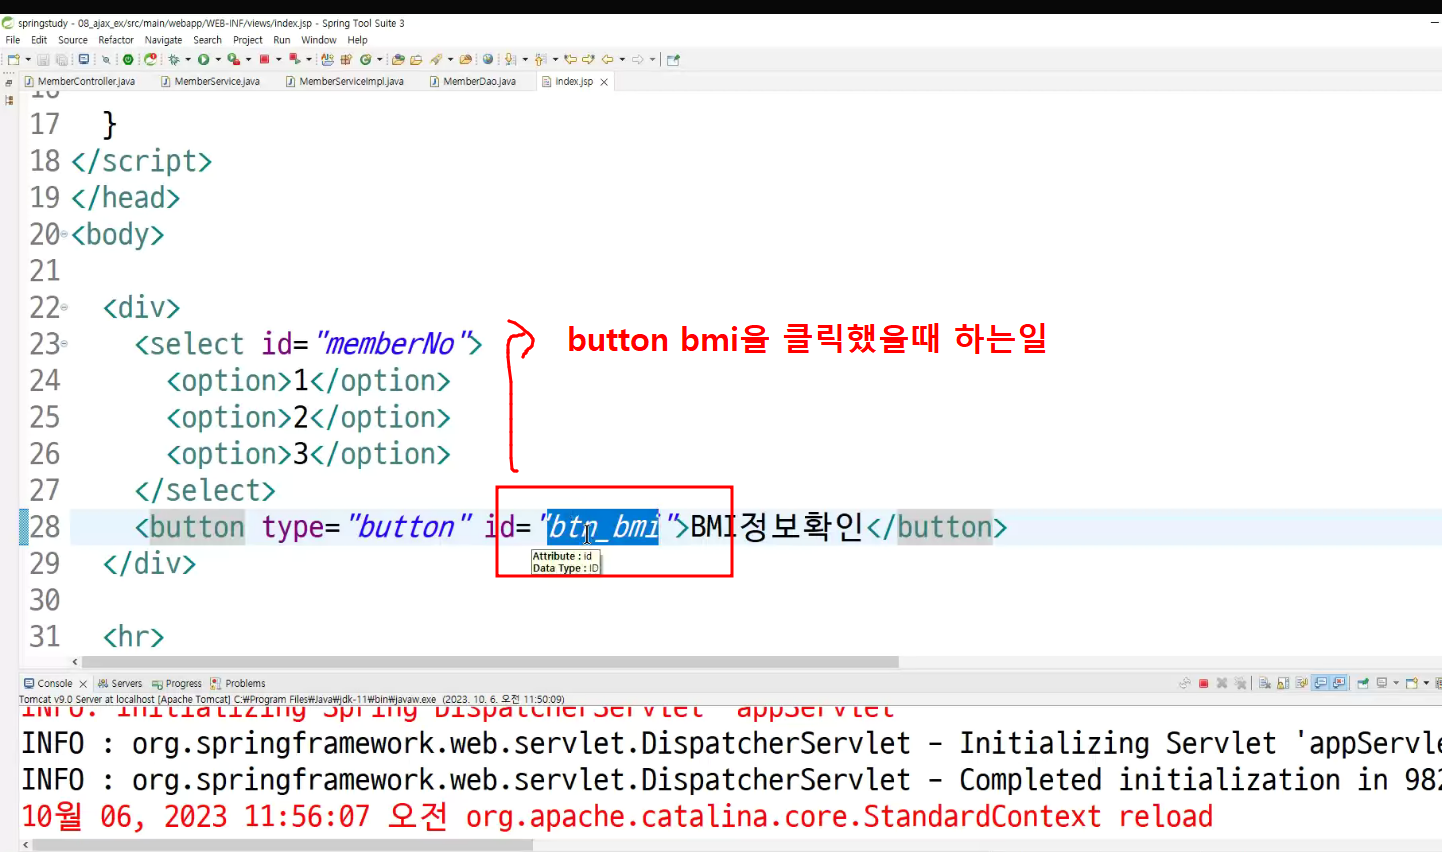Click the Pin Console icon
This screenshot has height=852, width=1442.
(x=1363, y=683)
